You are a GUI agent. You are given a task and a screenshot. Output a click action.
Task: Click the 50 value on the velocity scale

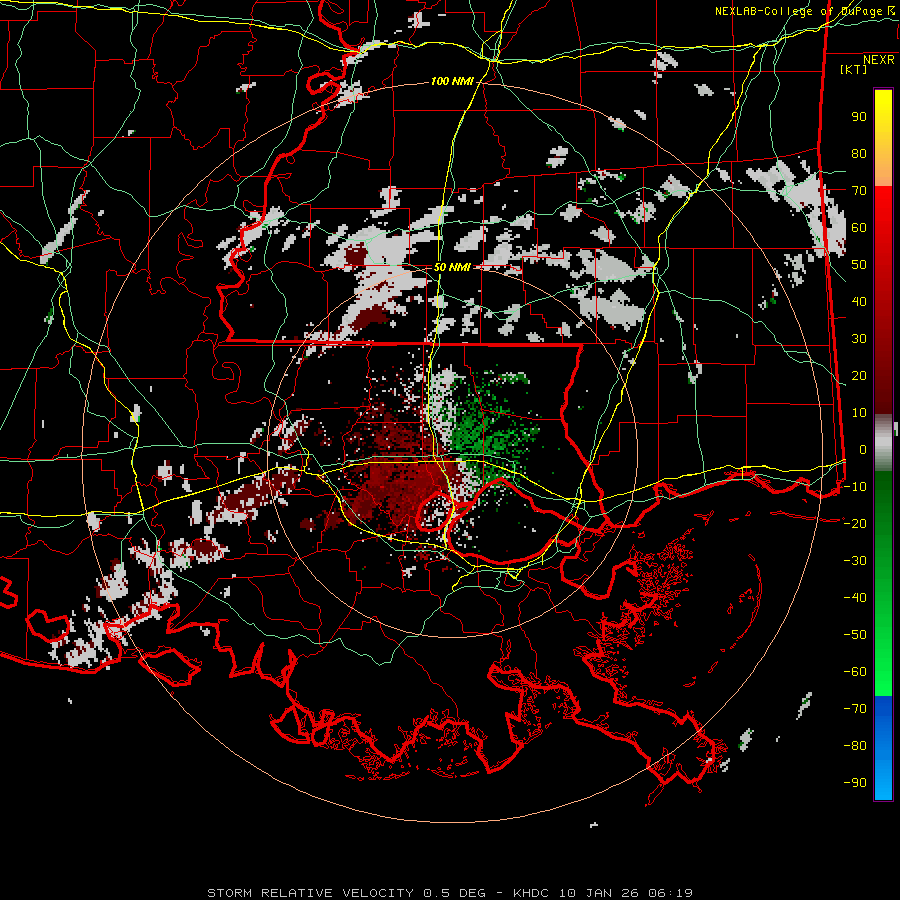pos(859,265)
